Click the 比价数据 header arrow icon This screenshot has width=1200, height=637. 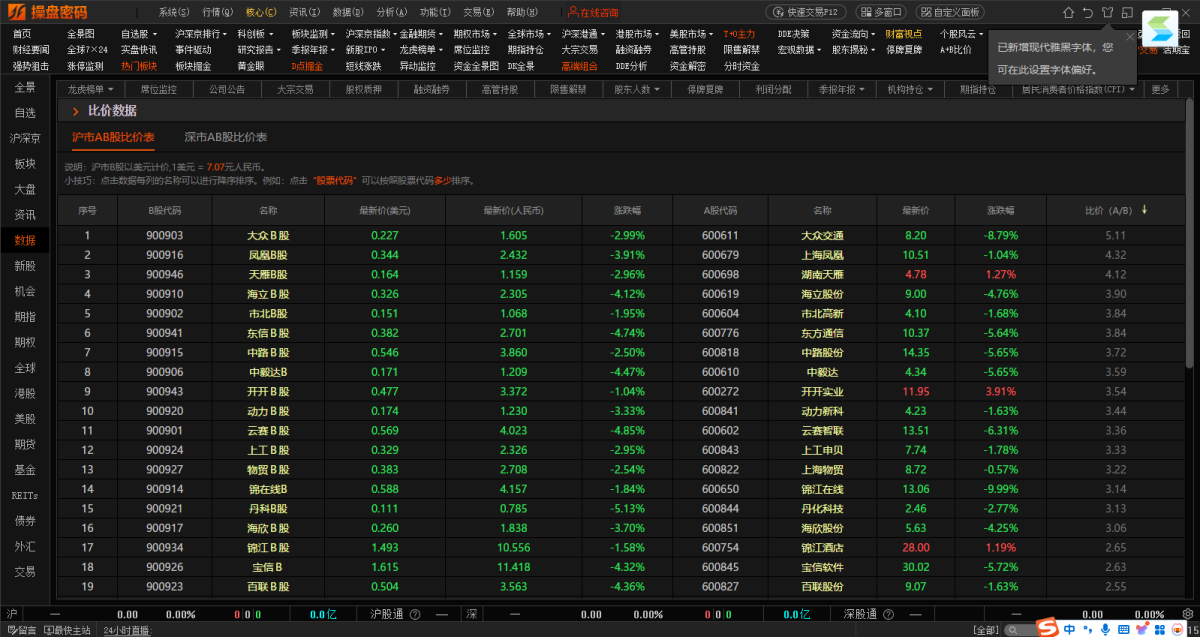[x=75, y=111]
